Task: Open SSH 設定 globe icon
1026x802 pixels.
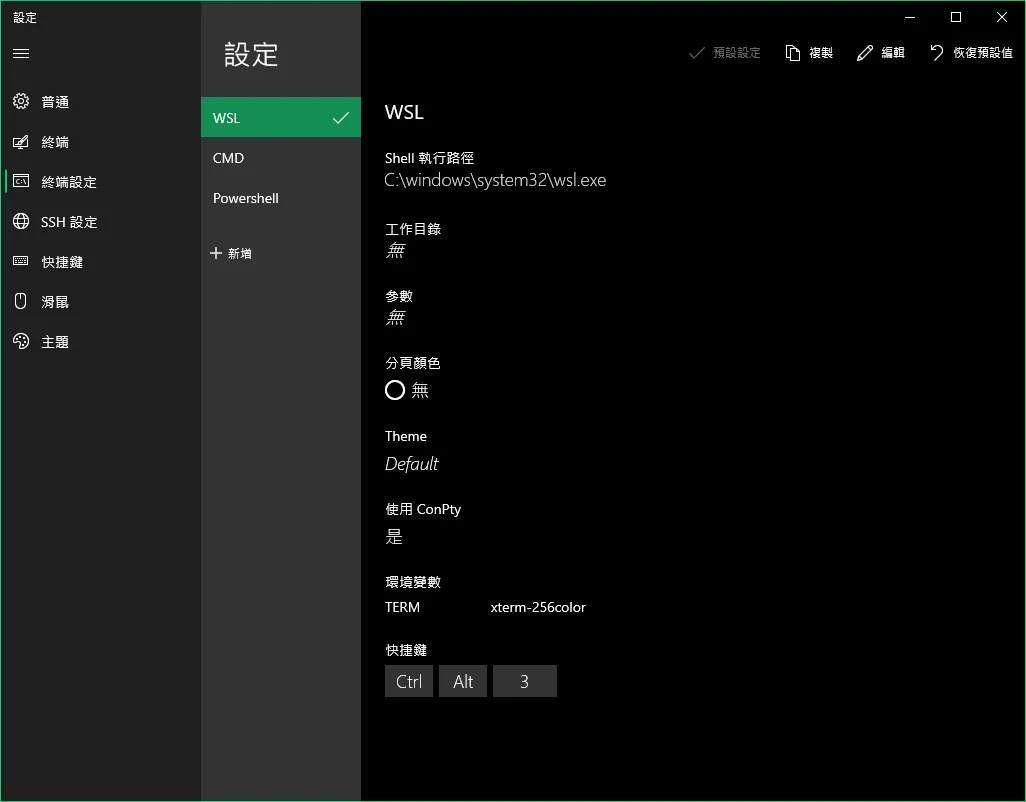Action: pyautogui.click(x=21, y=222)
